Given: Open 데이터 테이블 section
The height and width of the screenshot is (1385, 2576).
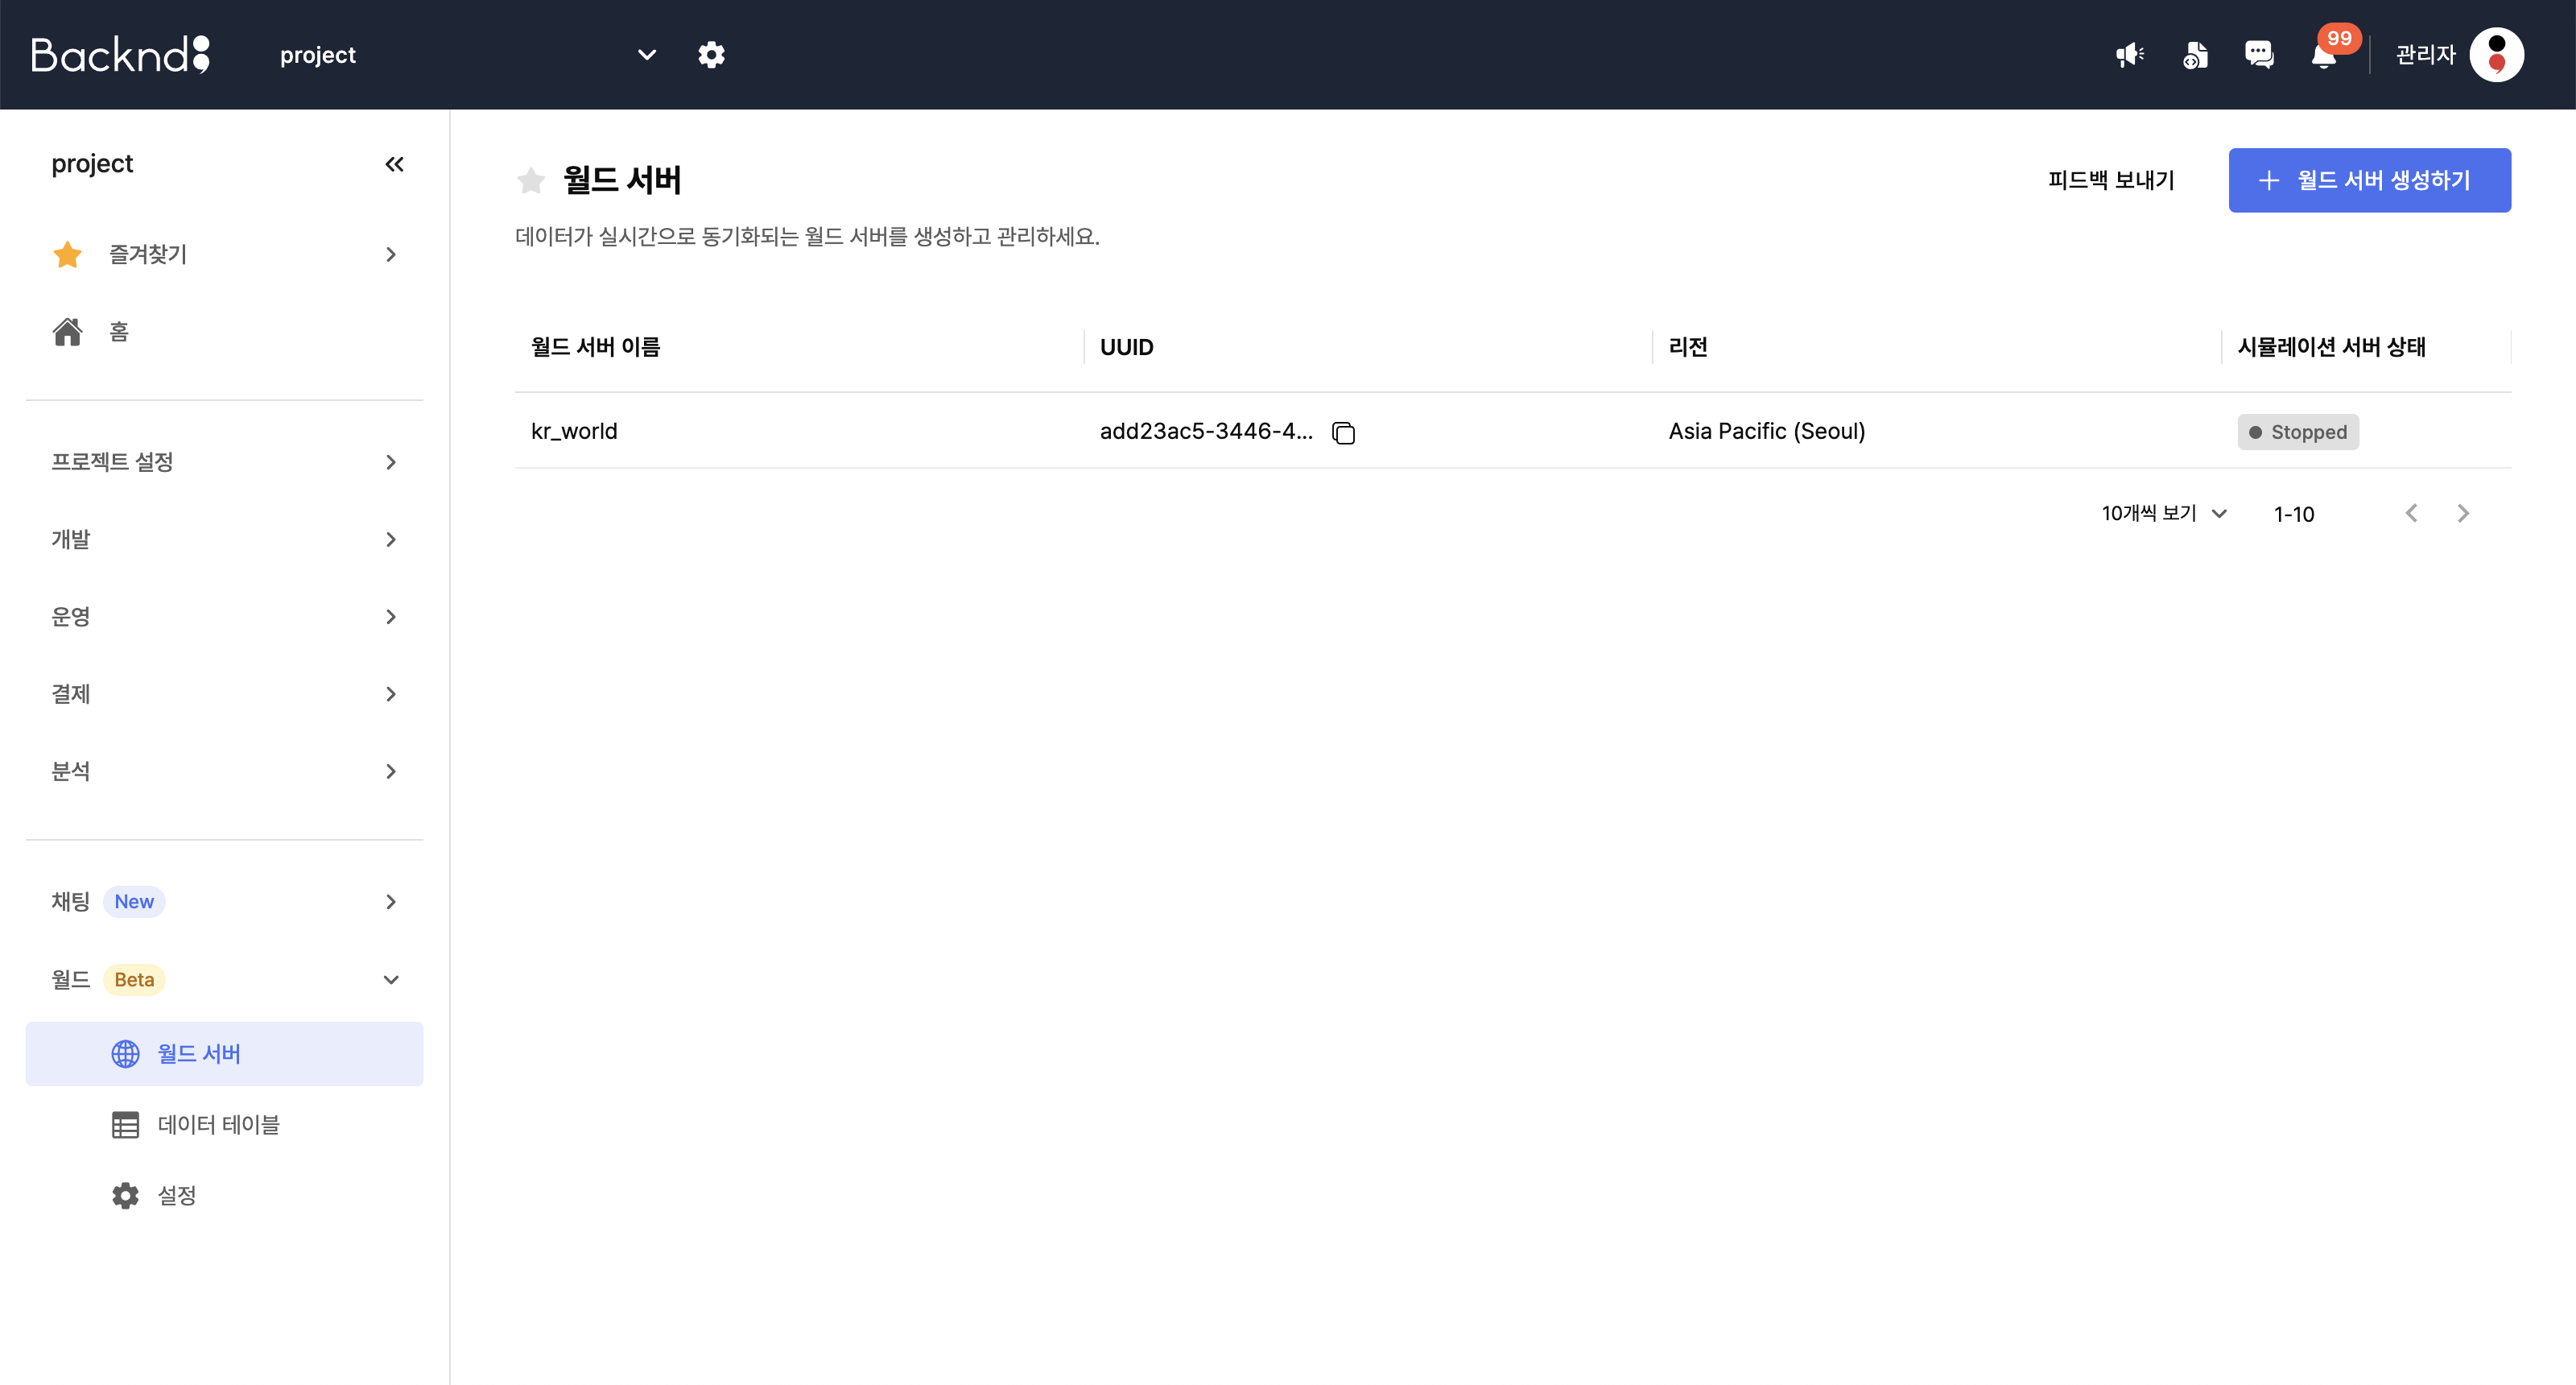Looking at the screenshot, I should (x=218, y=1124).
